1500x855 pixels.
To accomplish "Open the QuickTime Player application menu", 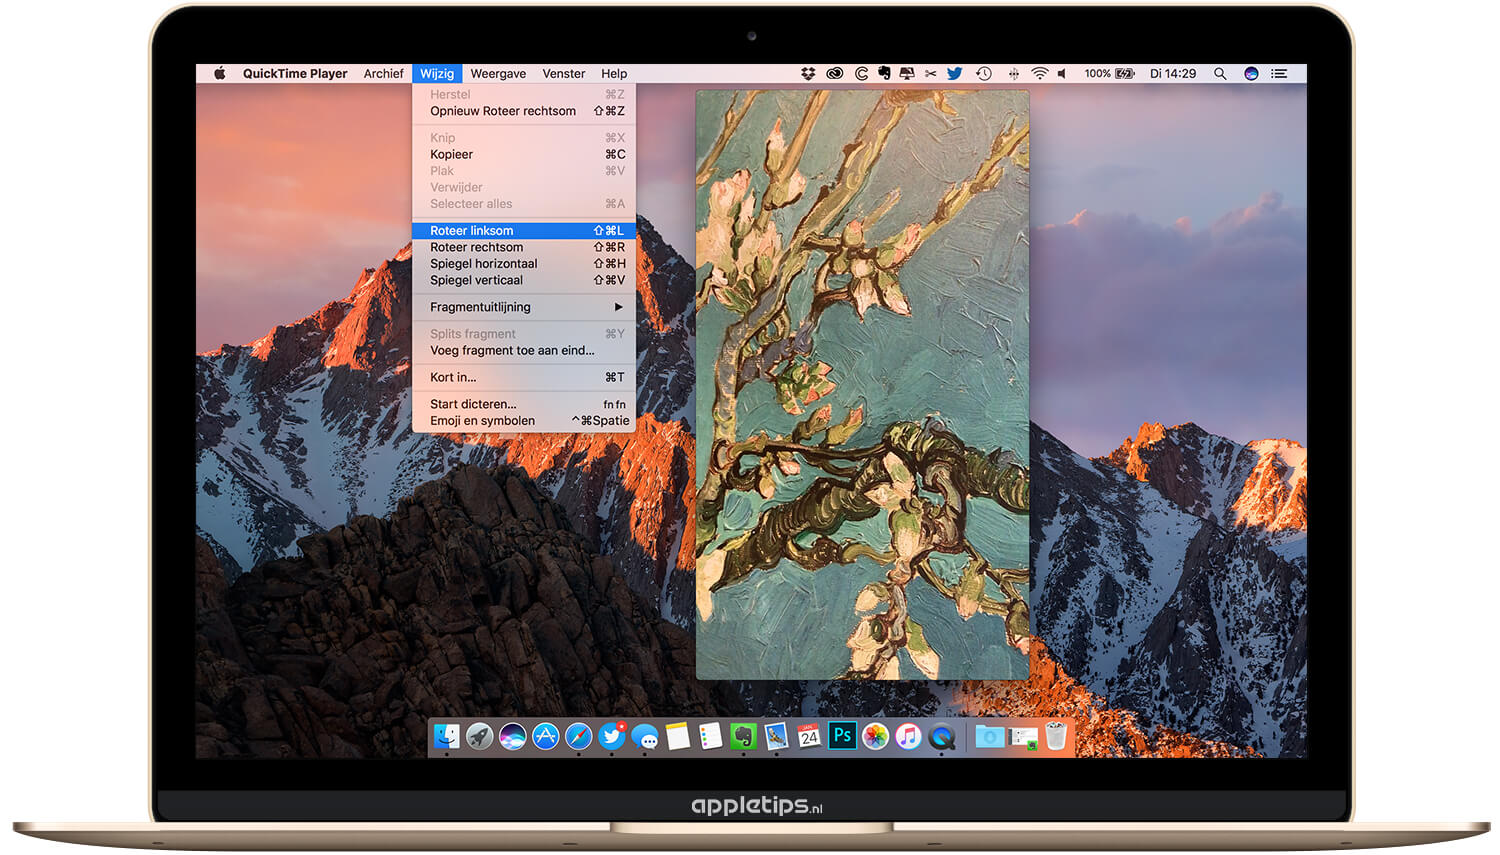I will [x=295, y=73].
